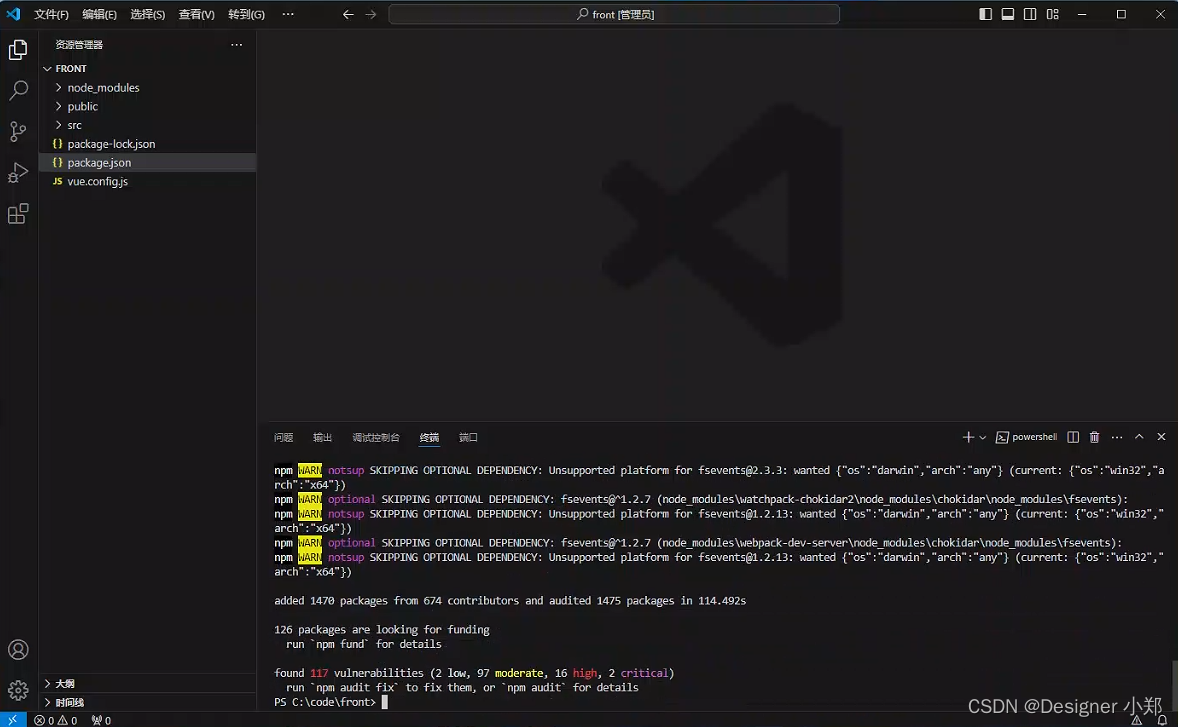This screenshot has width=1178, height=727.
Task: Select package.json in explorer
Action: [147, 163]
